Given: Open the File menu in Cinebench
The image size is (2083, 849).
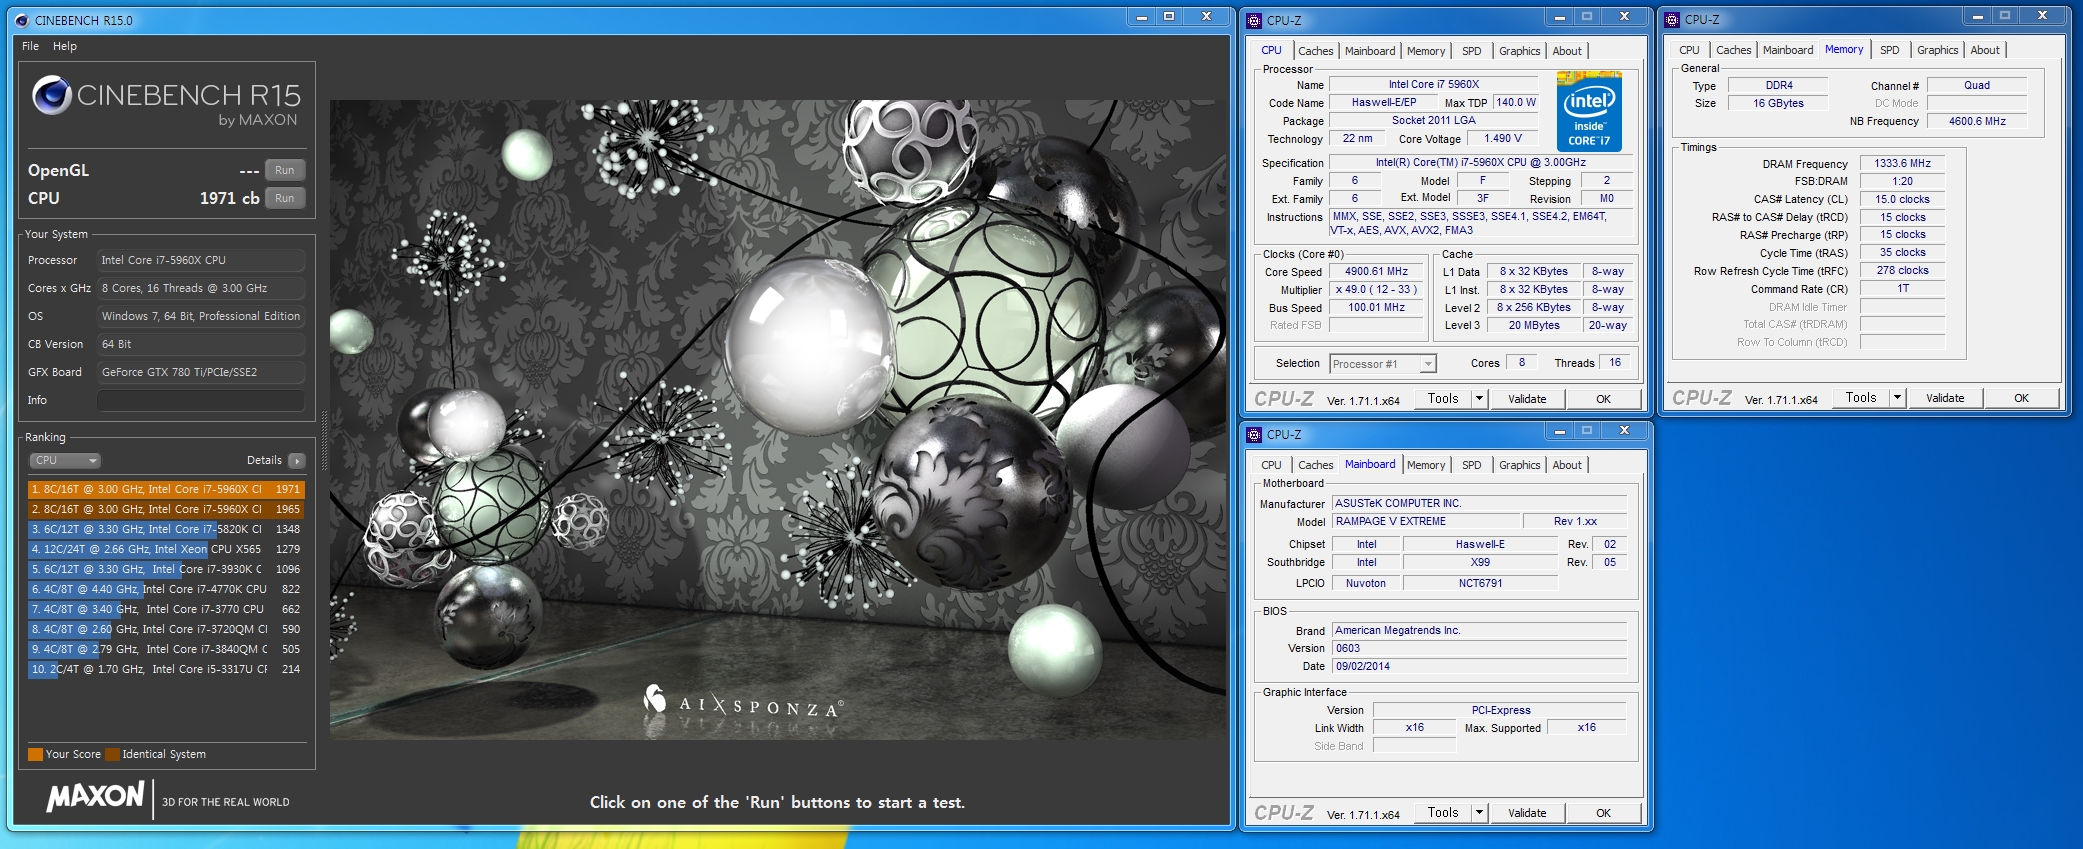Looking at the screenshot, I should tap(31, 46).
